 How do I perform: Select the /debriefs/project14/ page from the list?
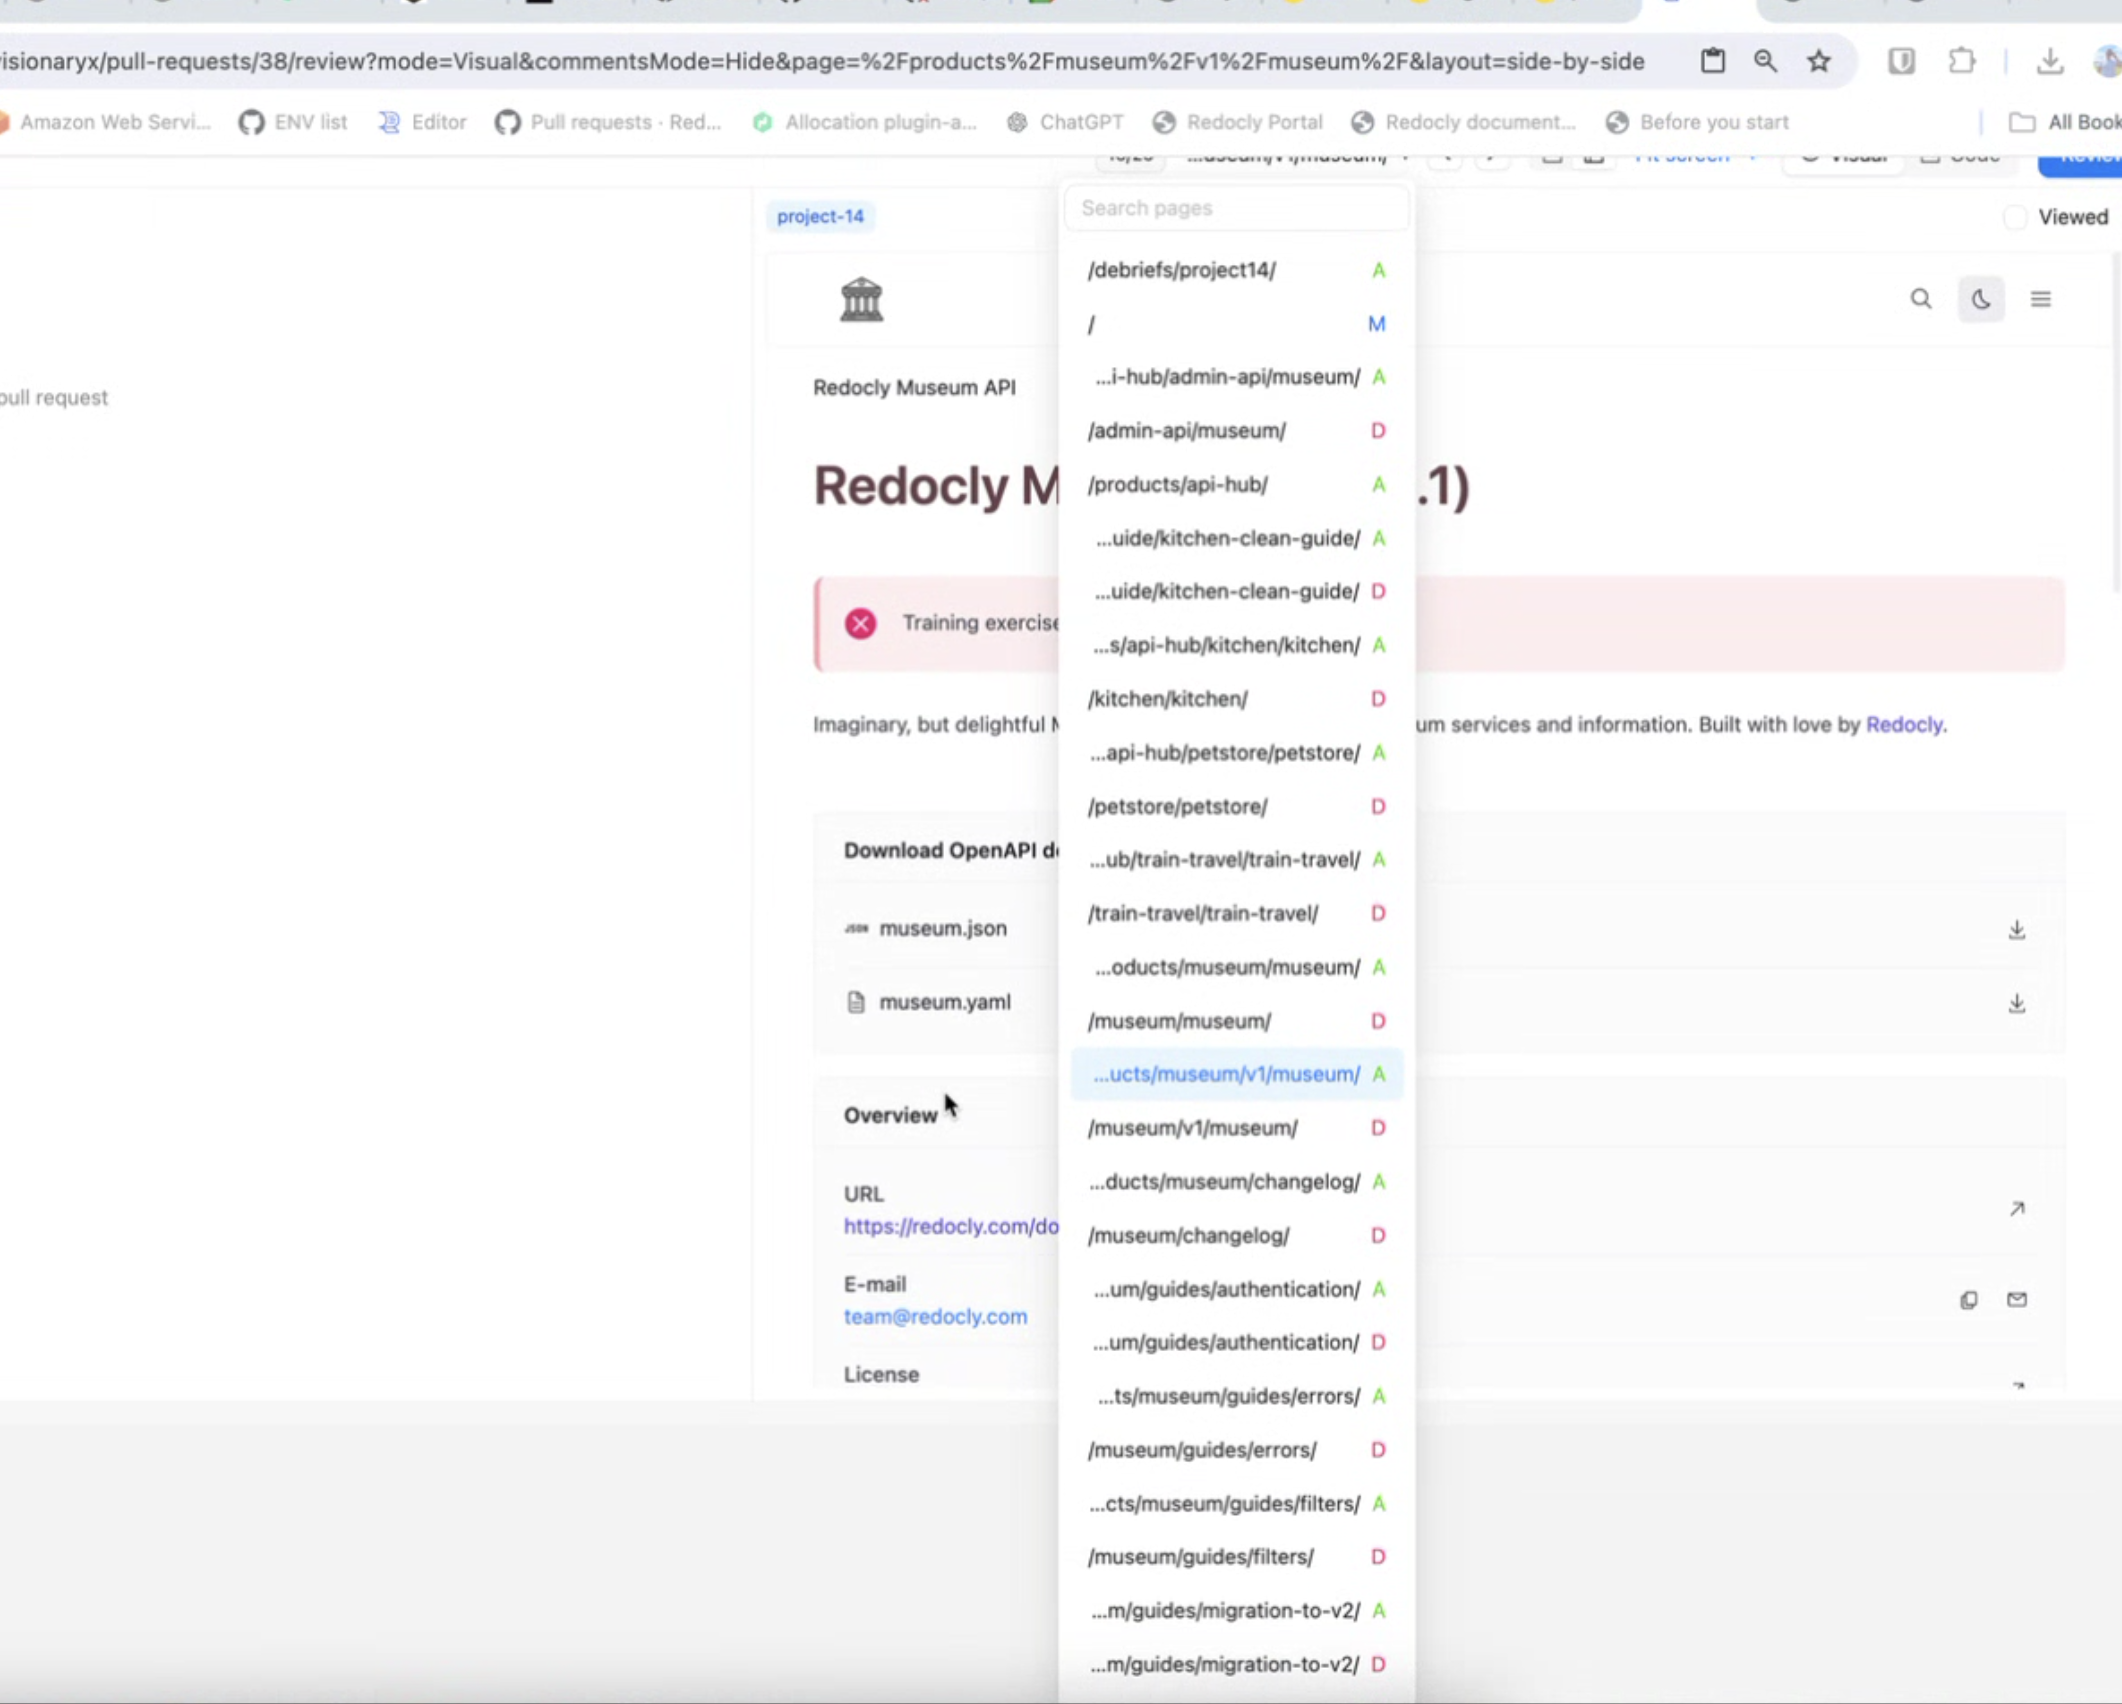[1181, 270]
